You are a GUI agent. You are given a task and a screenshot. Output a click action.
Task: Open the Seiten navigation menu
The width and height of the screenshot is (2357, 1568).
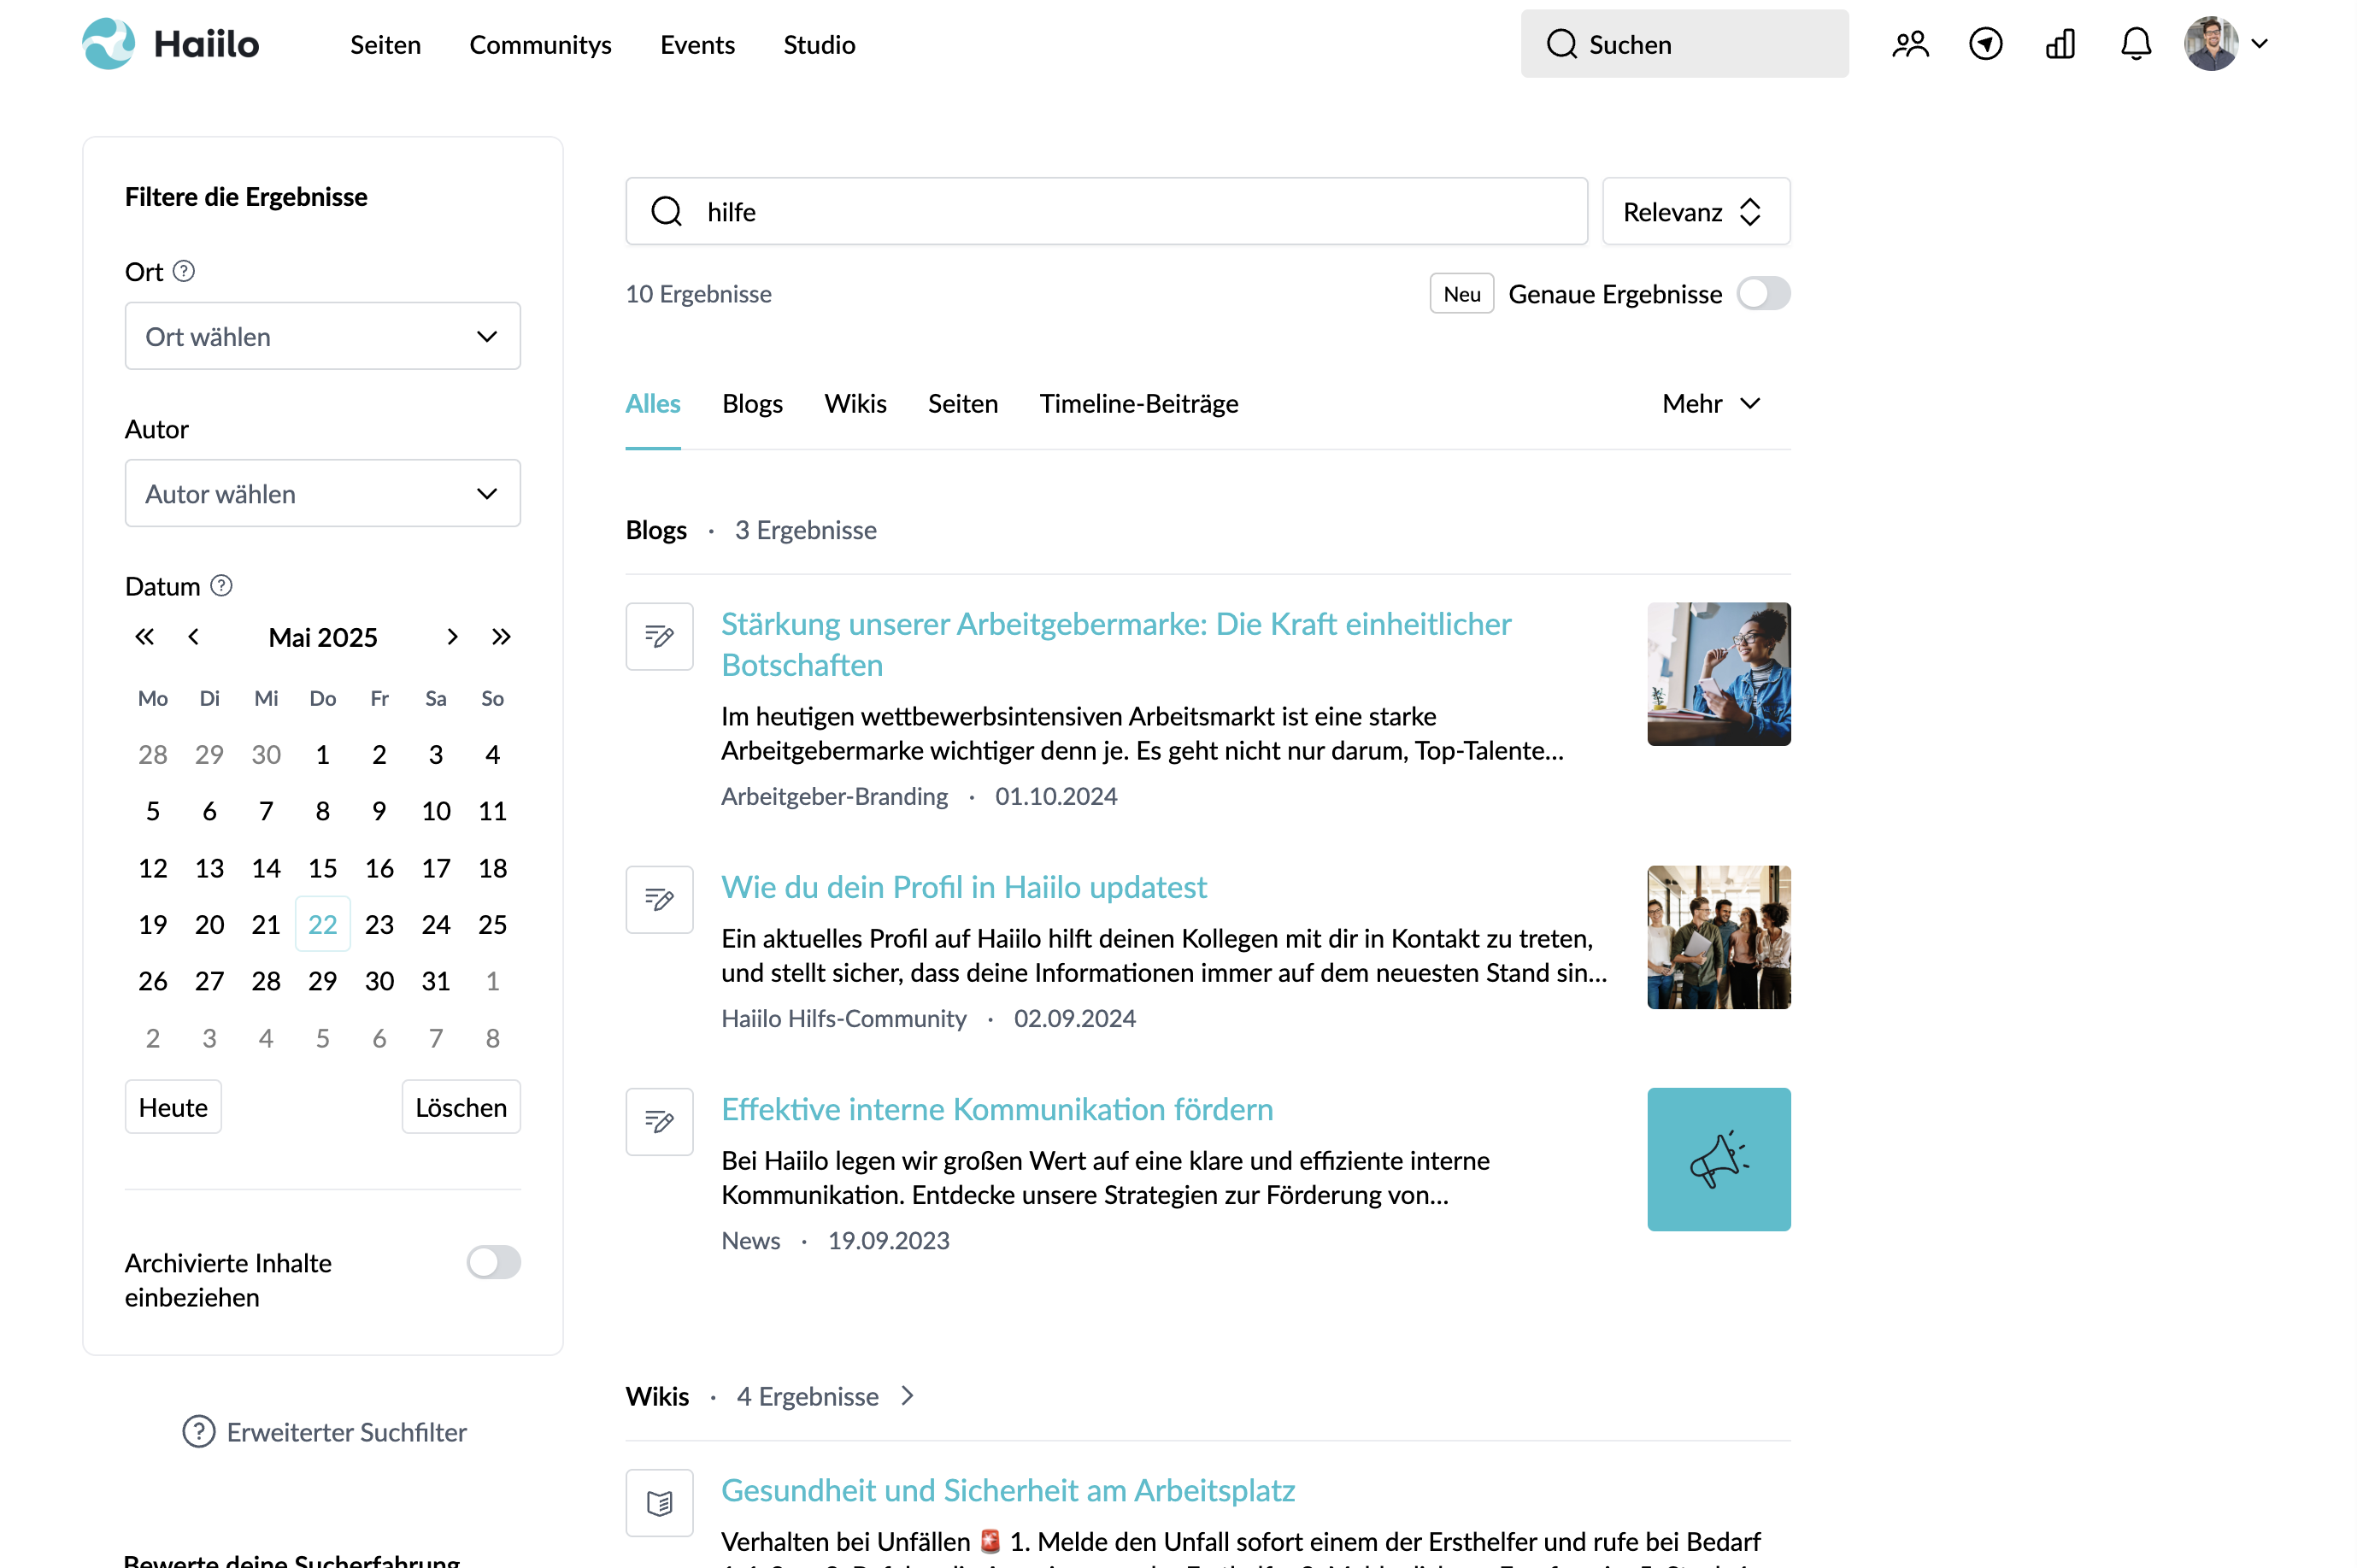point(385,45)
